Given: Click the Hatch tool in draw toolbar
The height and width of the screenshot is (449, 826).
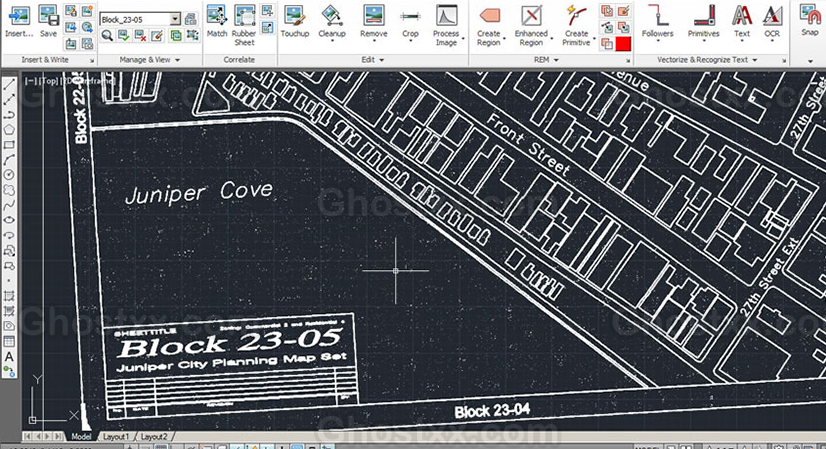Looking at the screenshot, I should (9, 296).
